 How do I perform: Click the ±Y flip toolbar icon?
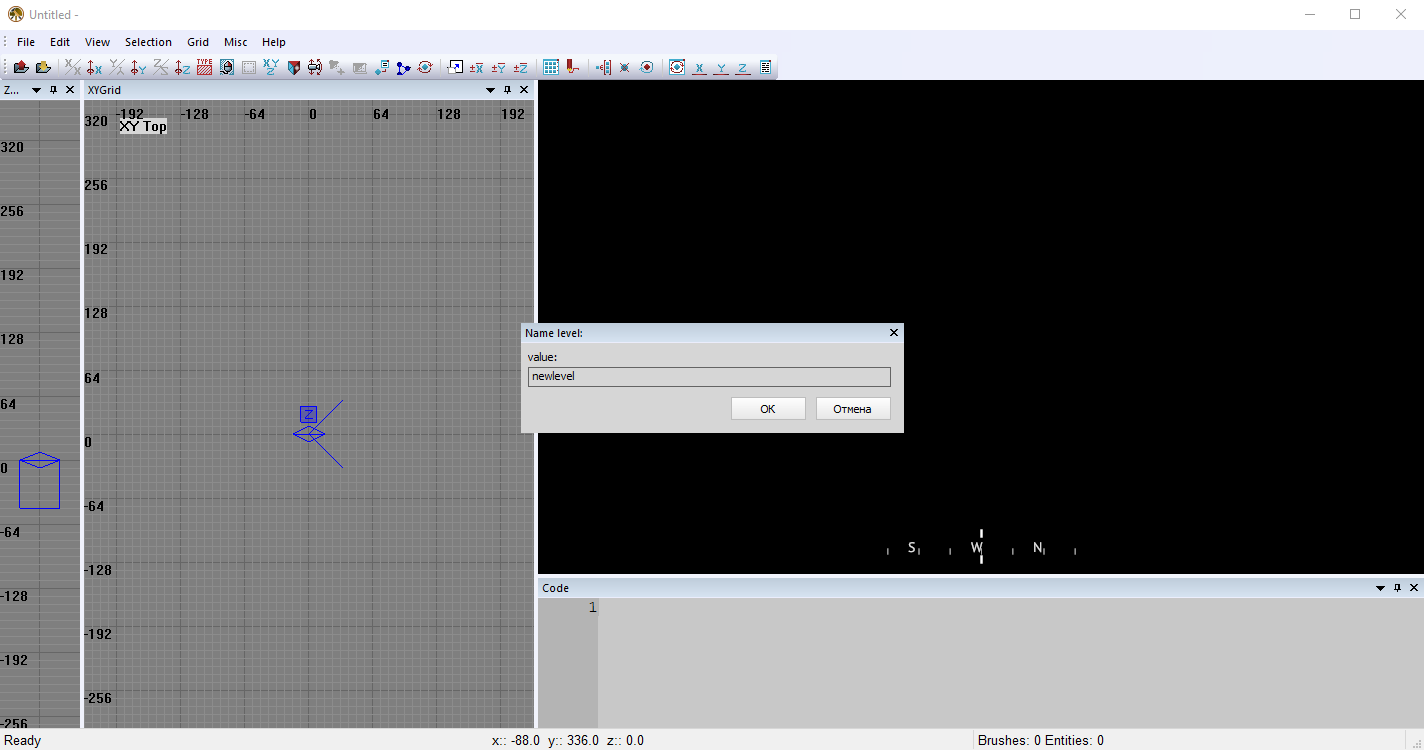498,67
